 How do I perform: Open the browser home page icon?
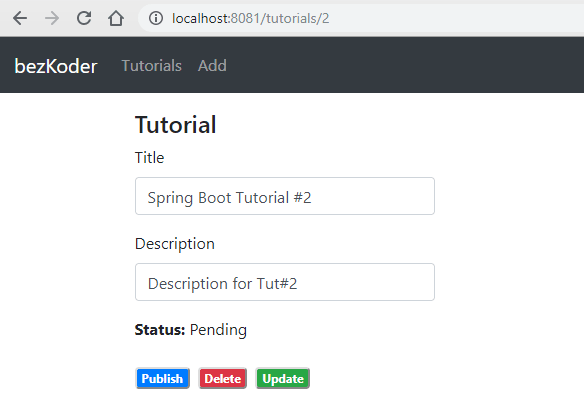tap(116, 18)
